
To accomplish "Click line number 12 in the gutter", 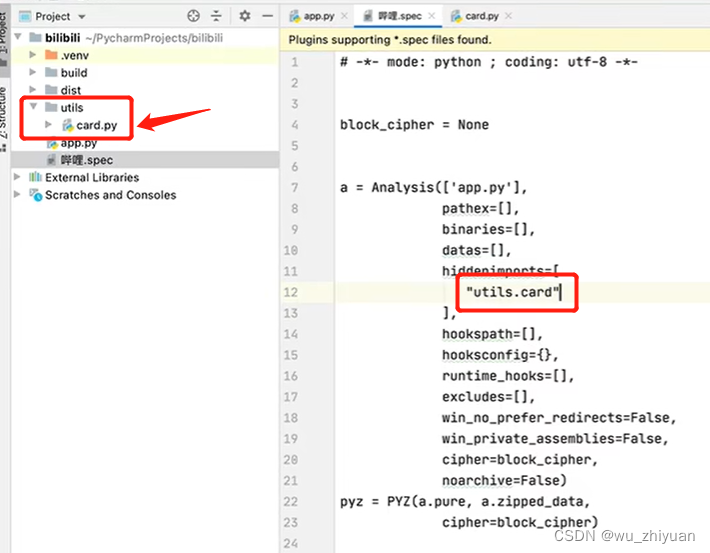I will coord(291,292).
